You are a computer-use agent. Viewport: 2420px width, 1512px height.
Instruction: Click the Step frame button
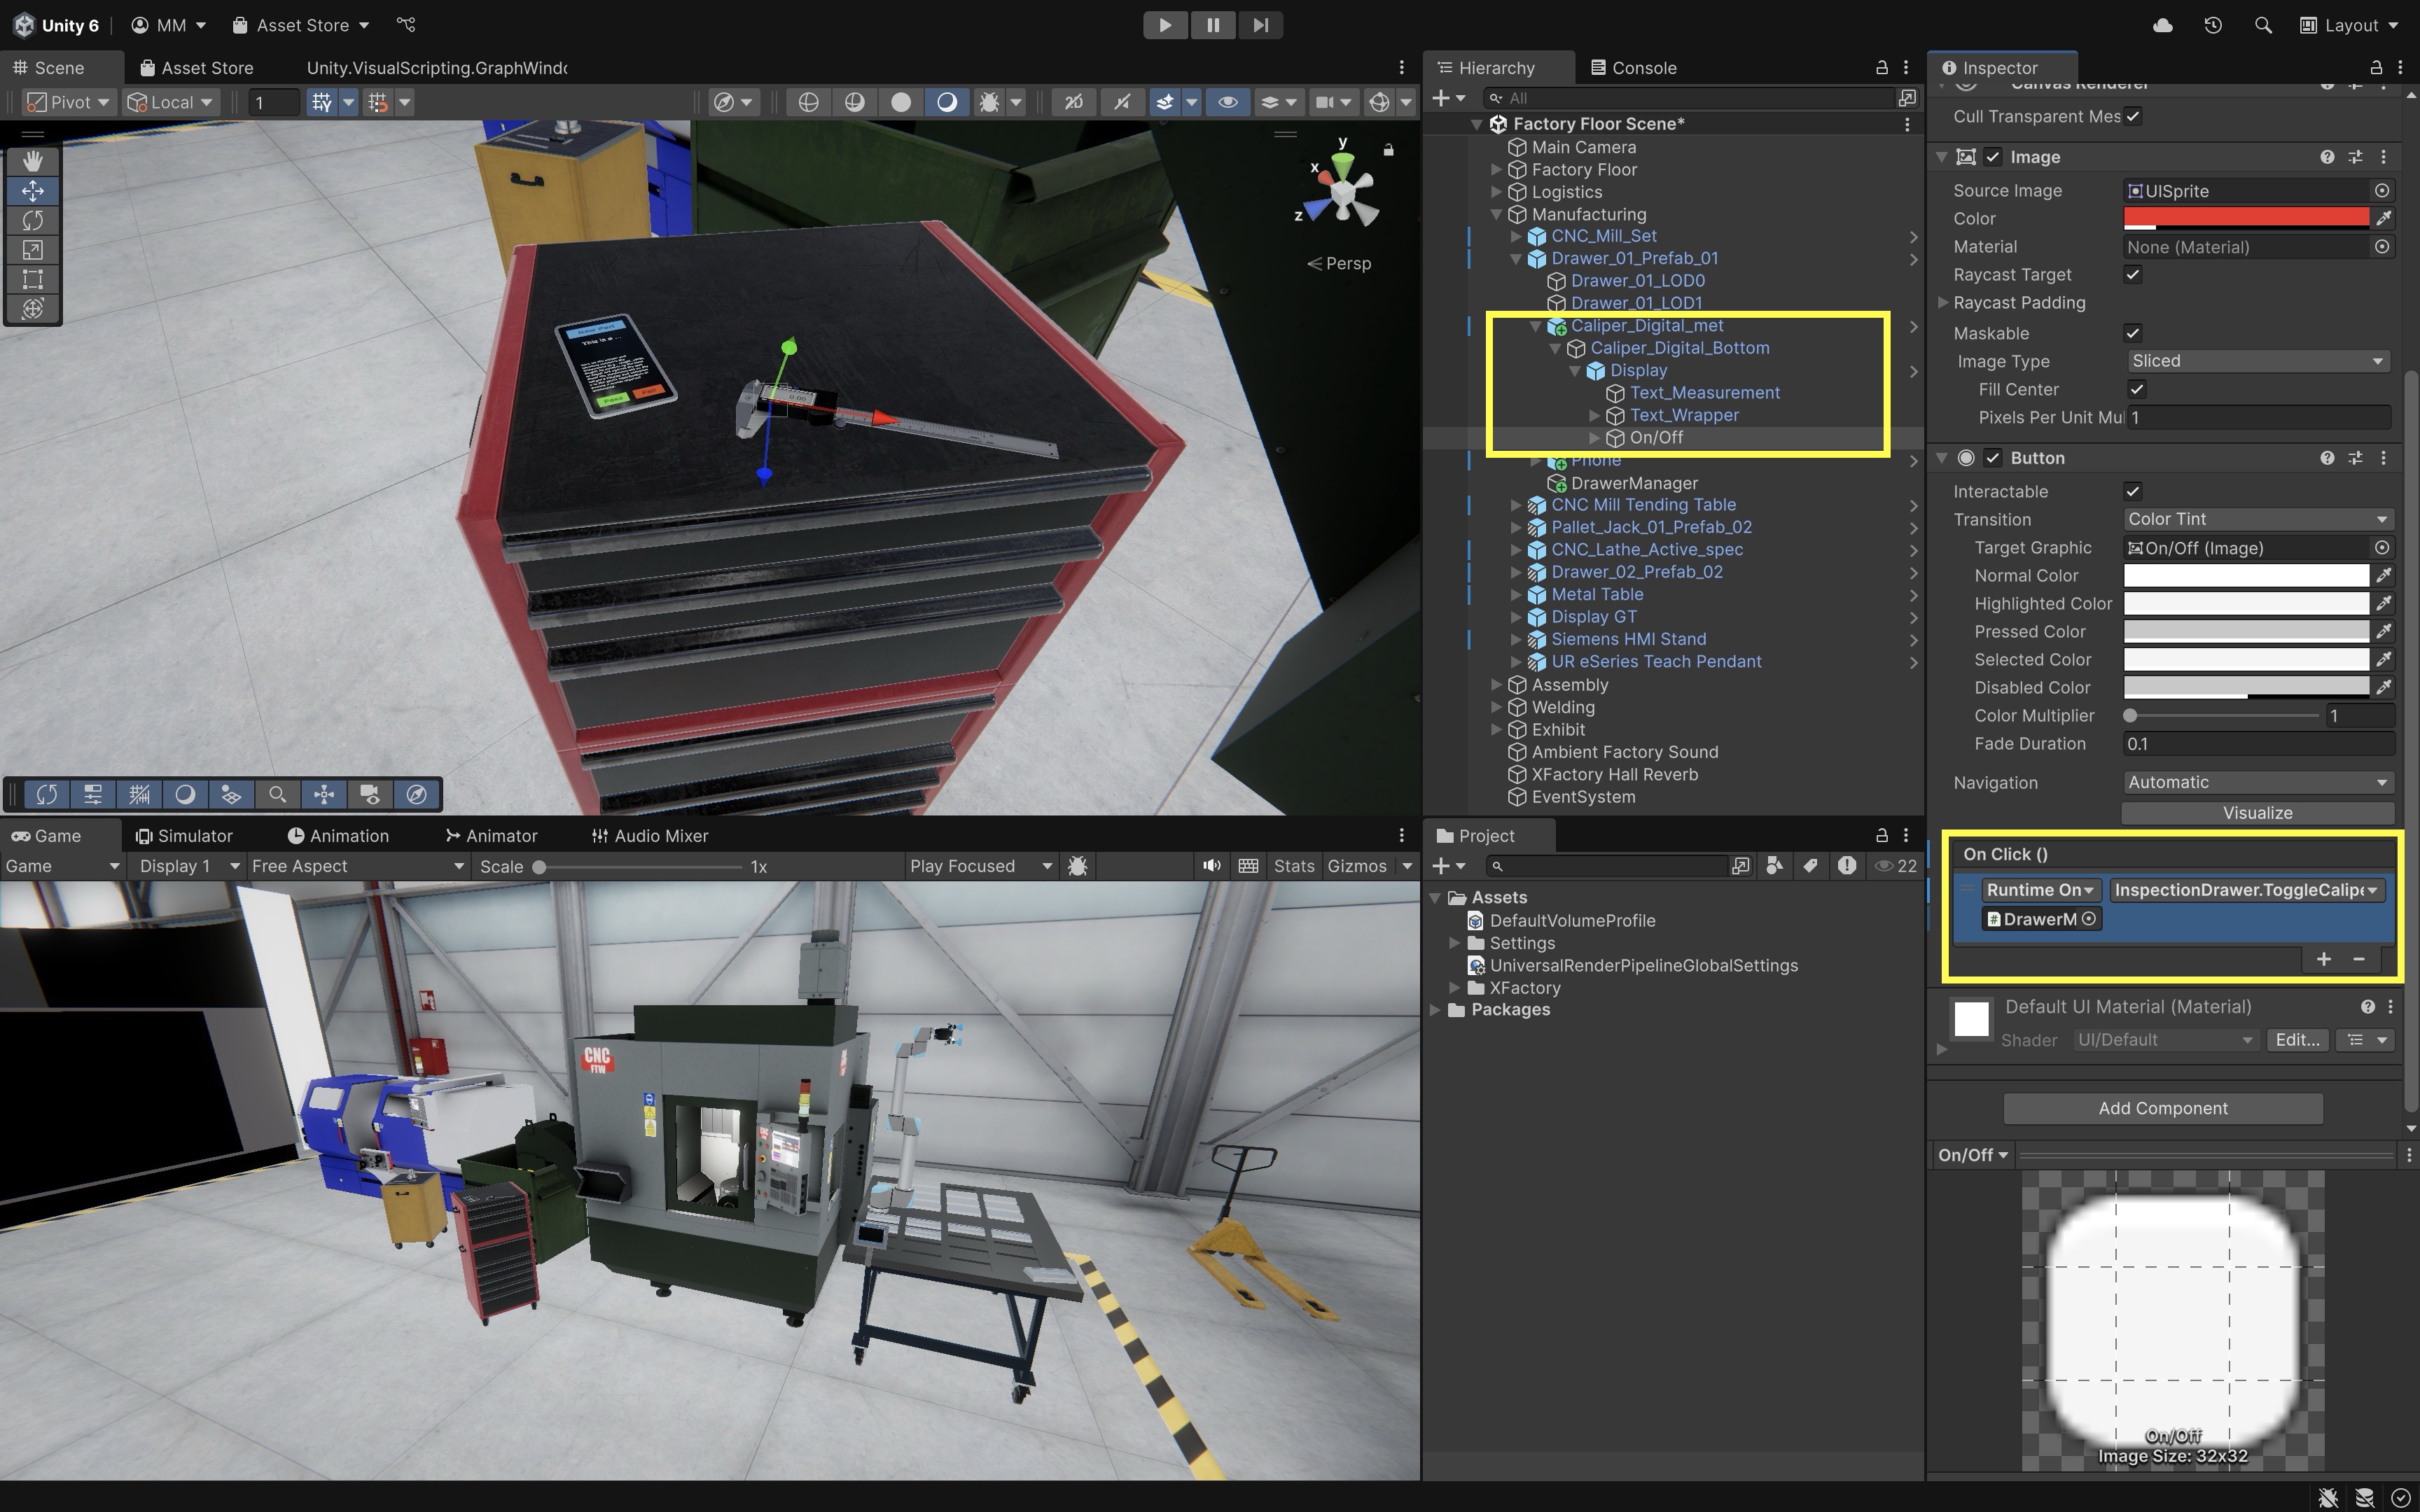pos(1260,25)
